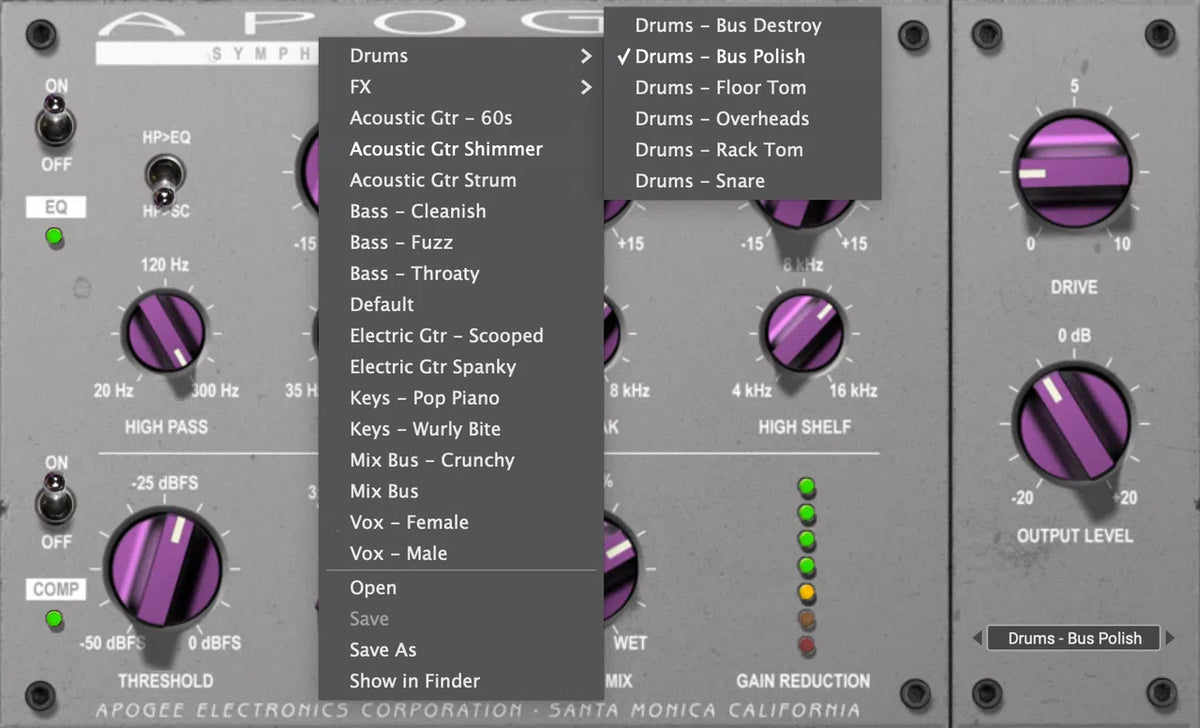The image size is (1200, 728).
Task: Click the "Drums - Bus Polish" preset name field
Action: tap(1072, 637)
